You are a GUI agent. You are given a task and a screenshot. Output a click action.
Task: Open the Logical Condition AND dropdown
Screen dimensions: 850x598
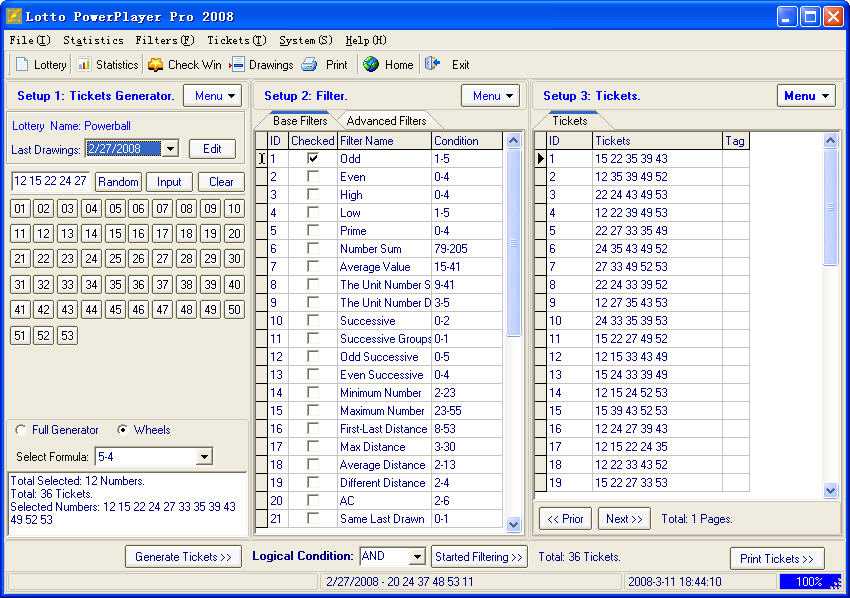(417, 556)
